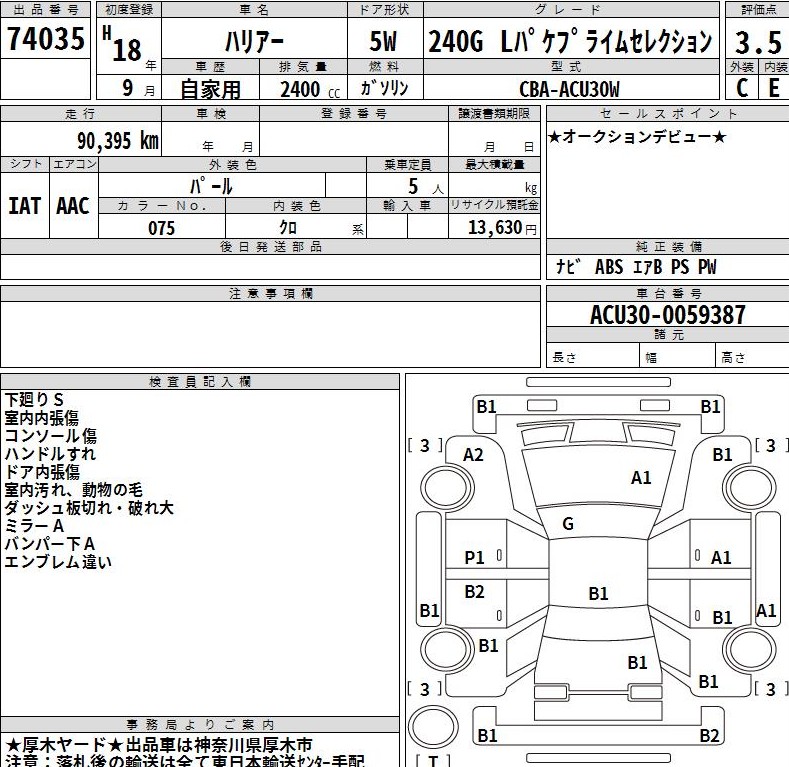Select the grade text 240G Lパケプライムセレクション

[x=570, y=41]
